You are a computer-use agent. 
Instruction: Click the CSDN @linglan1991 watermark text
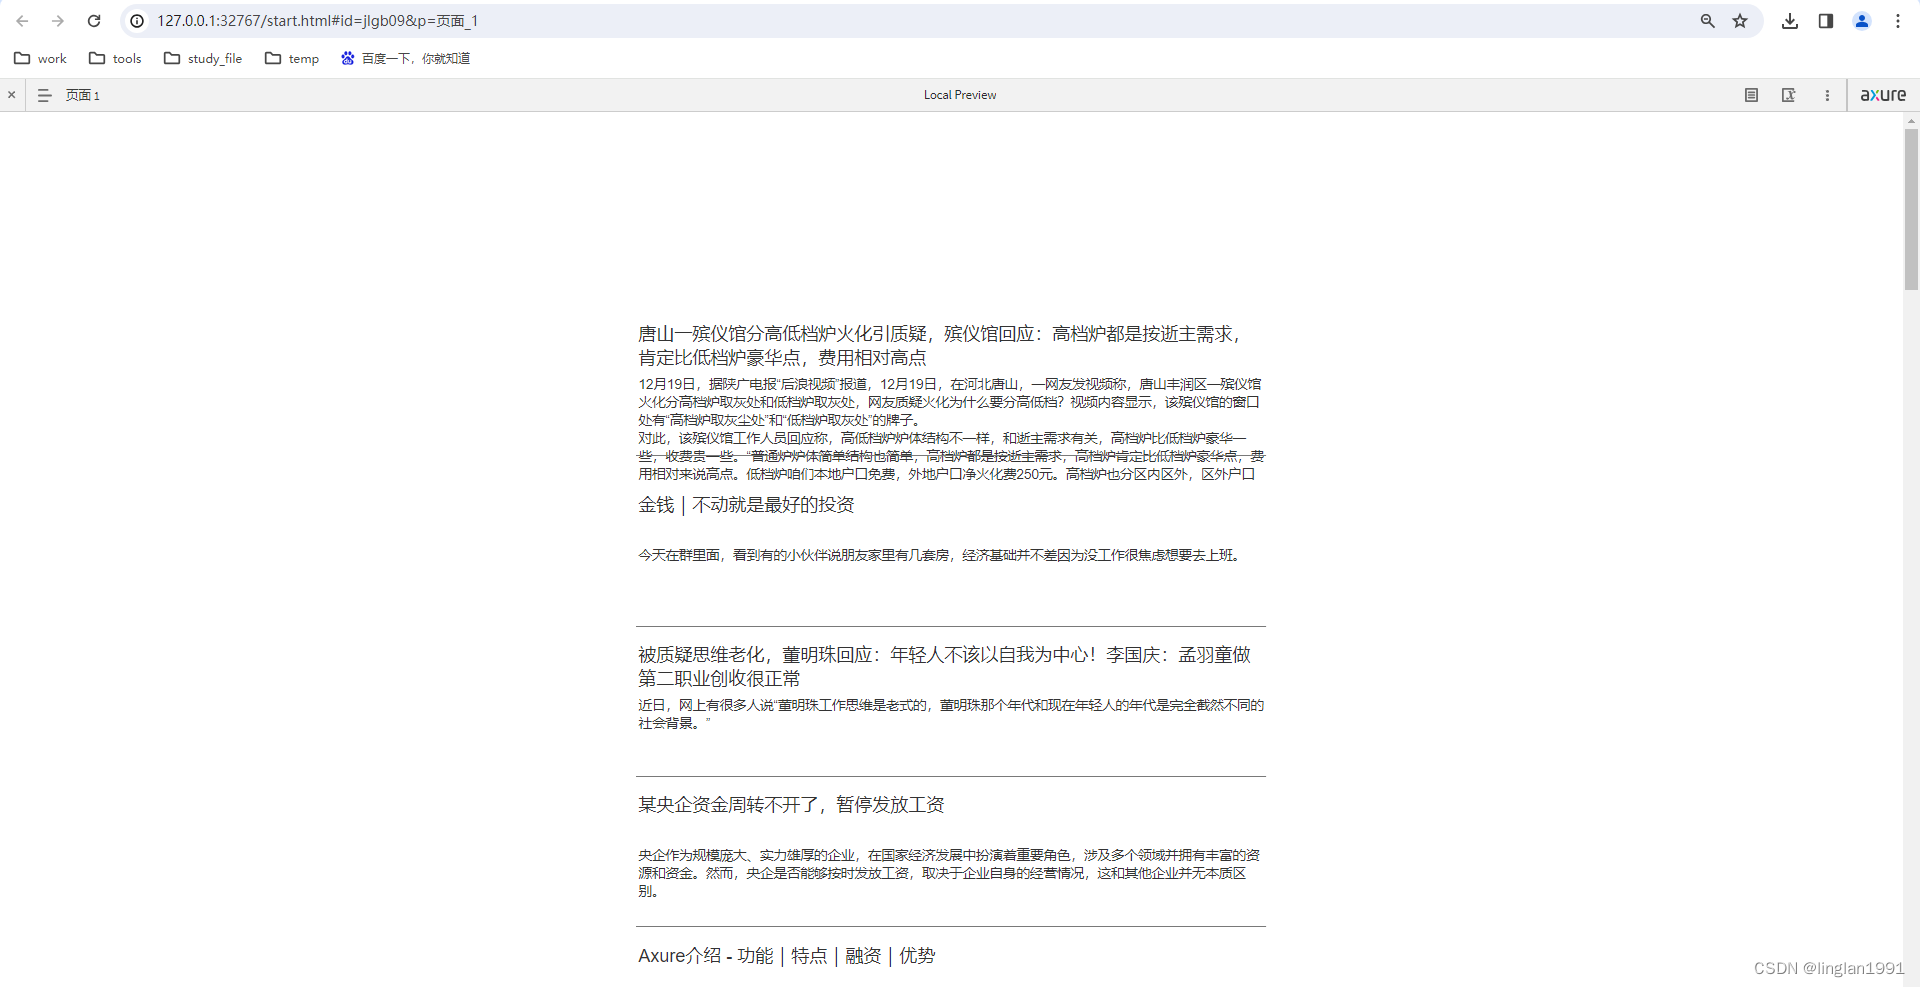[x=1828, y=967]
